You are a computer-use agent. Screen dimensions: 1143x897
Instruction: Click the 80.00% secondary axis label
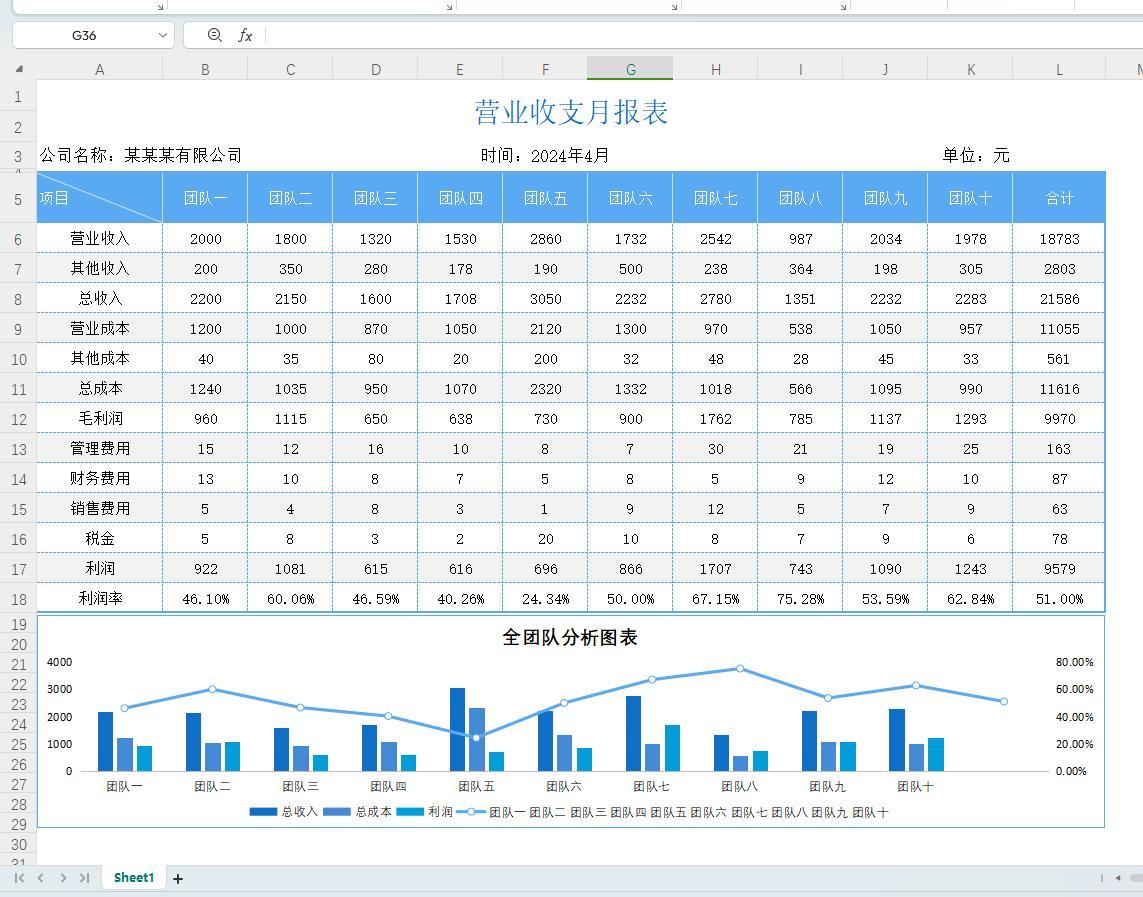click(1074, 662)
